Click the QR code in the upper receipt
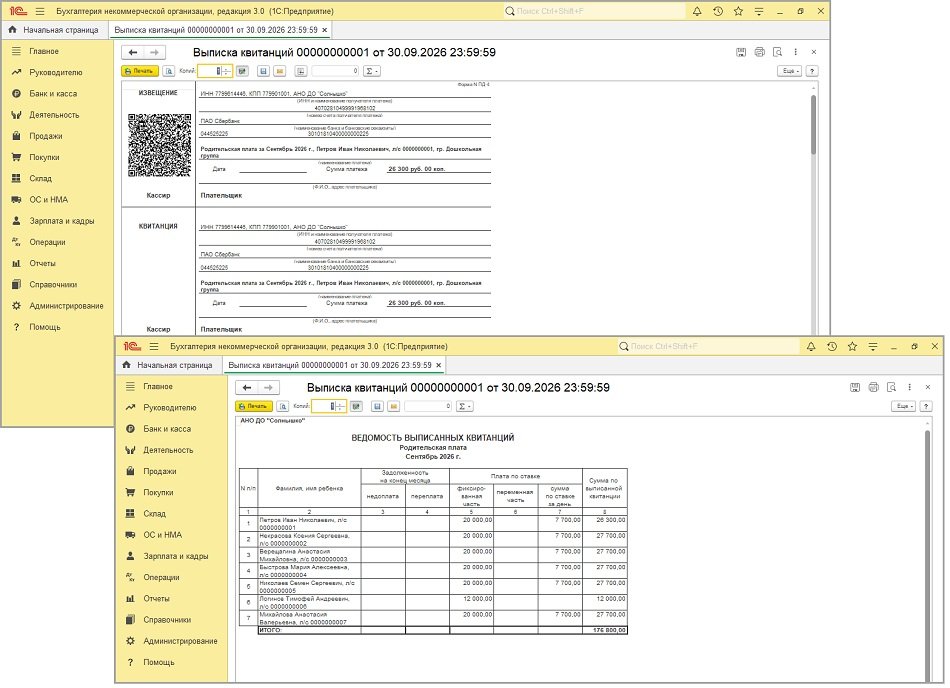 (x=159, y=145)
